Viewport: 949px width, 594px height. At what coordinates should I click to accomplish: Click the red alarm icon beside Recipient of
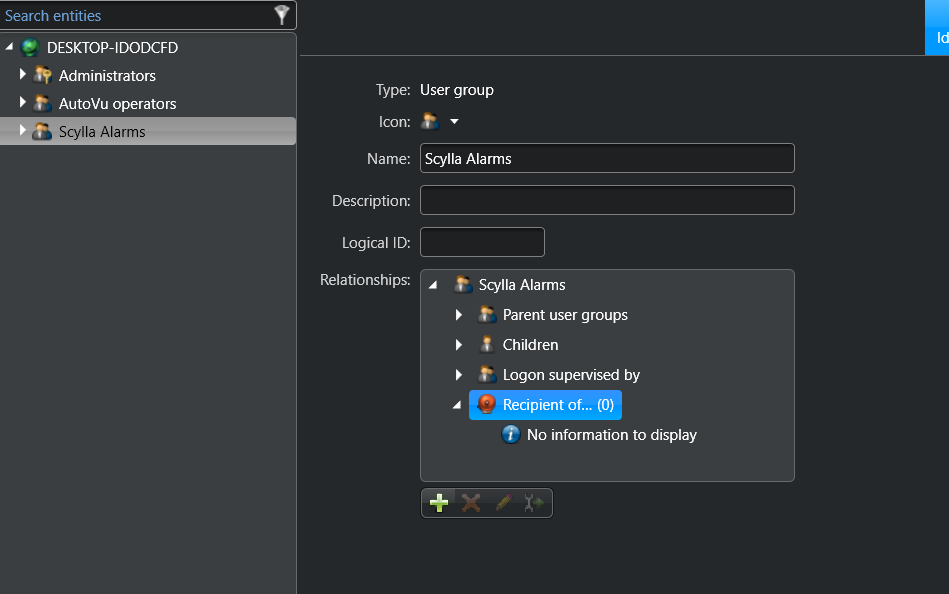click(486, 405)
